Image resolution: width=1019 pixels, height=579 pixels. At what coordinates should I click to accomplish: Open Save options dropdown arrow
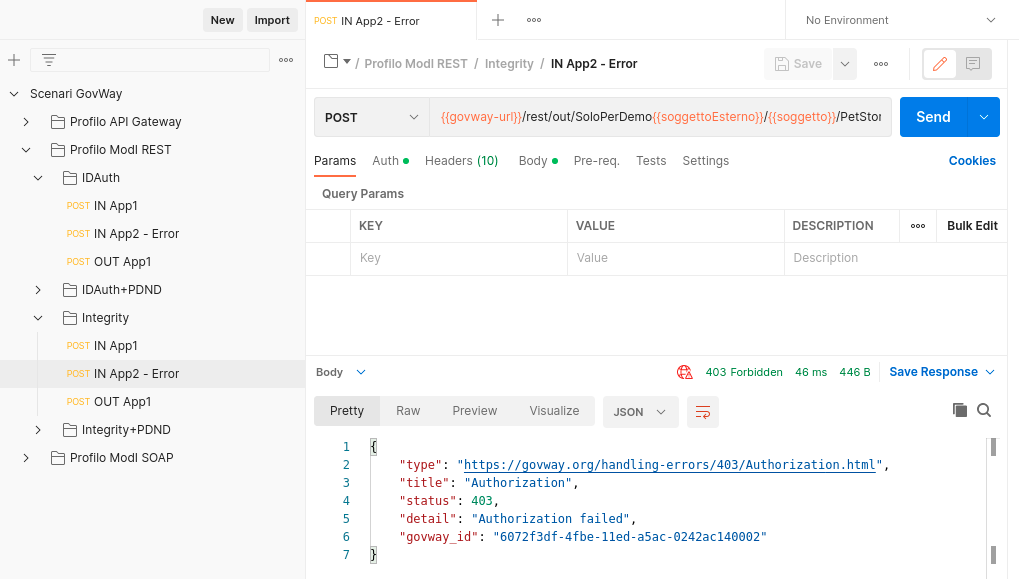845,64
